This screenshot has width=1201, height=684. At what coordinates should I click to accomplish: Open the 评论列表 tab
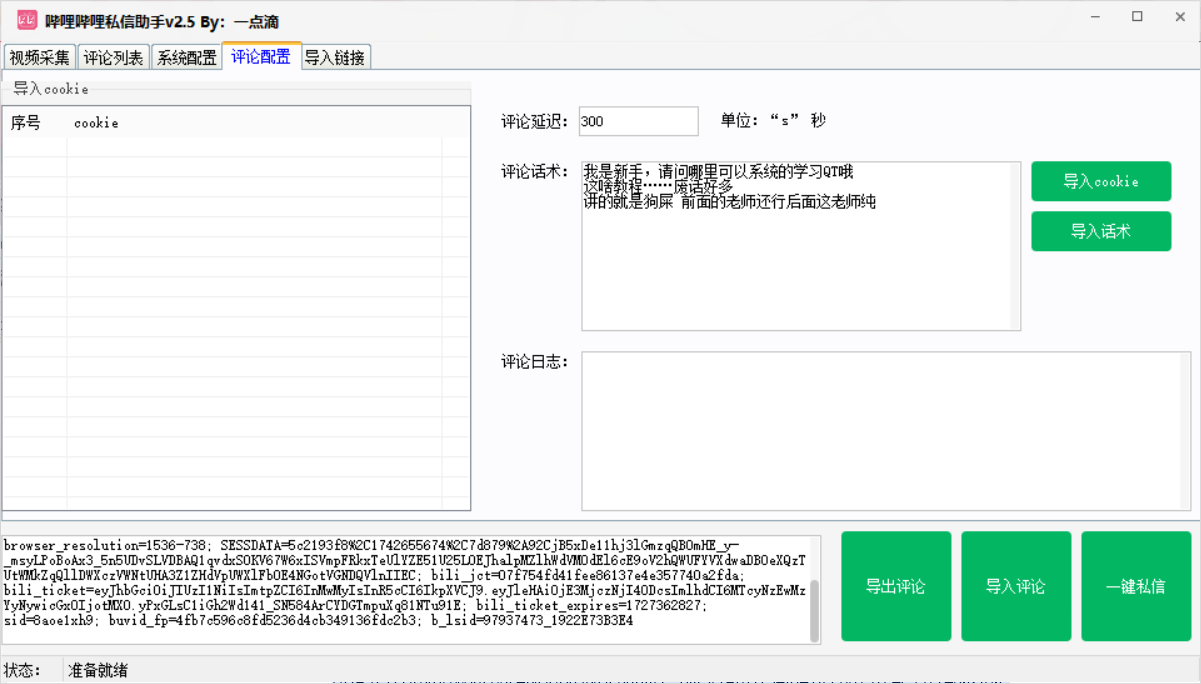(114, 58)
